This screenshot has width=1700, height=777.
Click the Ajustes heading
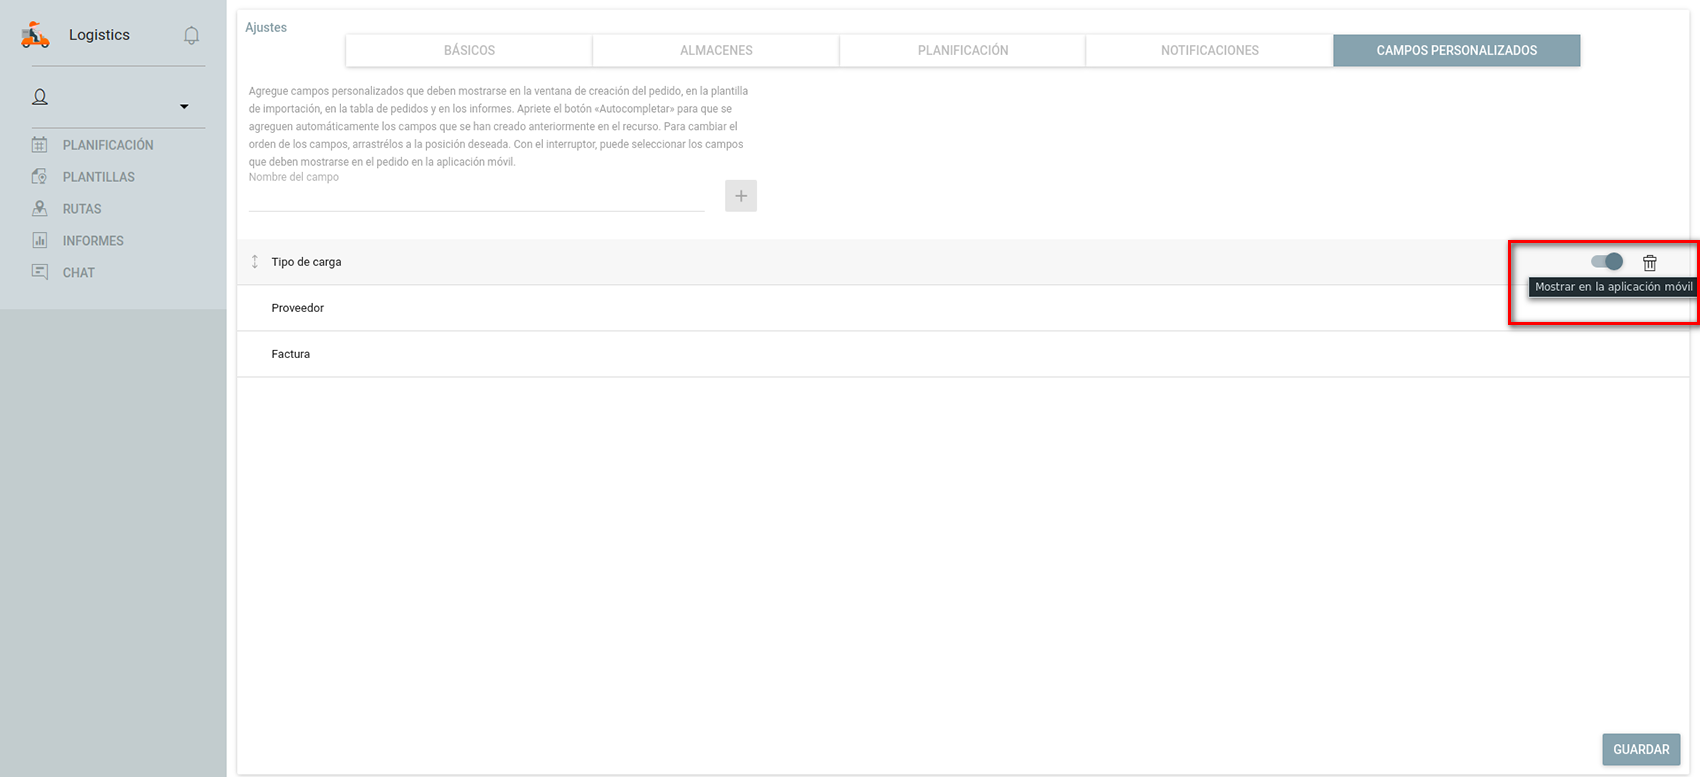(x=266, y=27)
